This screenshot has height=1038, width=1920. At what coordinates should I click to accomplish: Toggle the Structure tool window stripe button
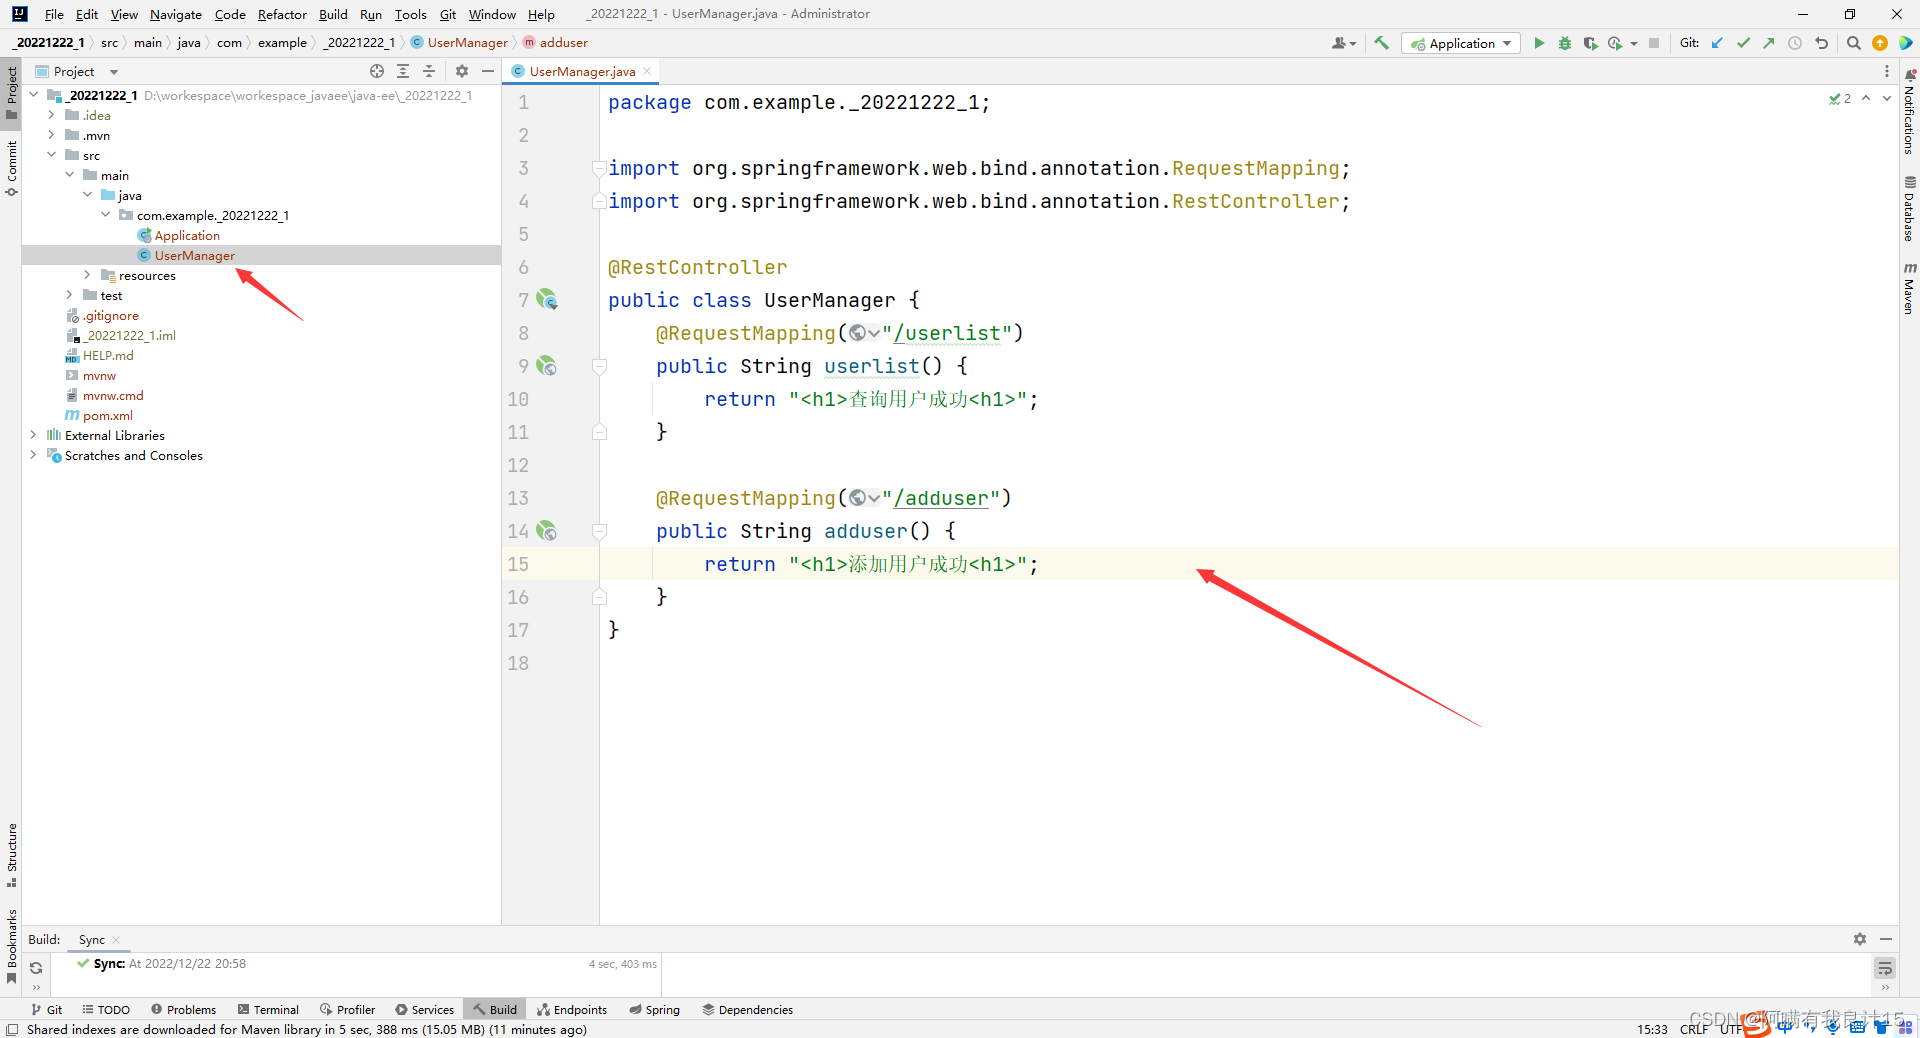[12, 854]
